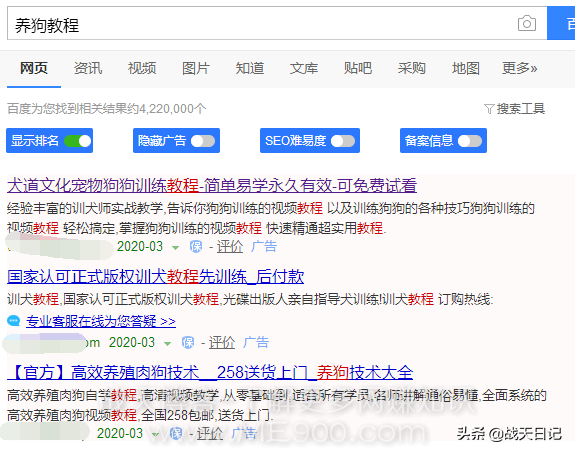This screenshot has height=454, width=575.
Task: Enable the 备案信息 switch
Action: 470,141
